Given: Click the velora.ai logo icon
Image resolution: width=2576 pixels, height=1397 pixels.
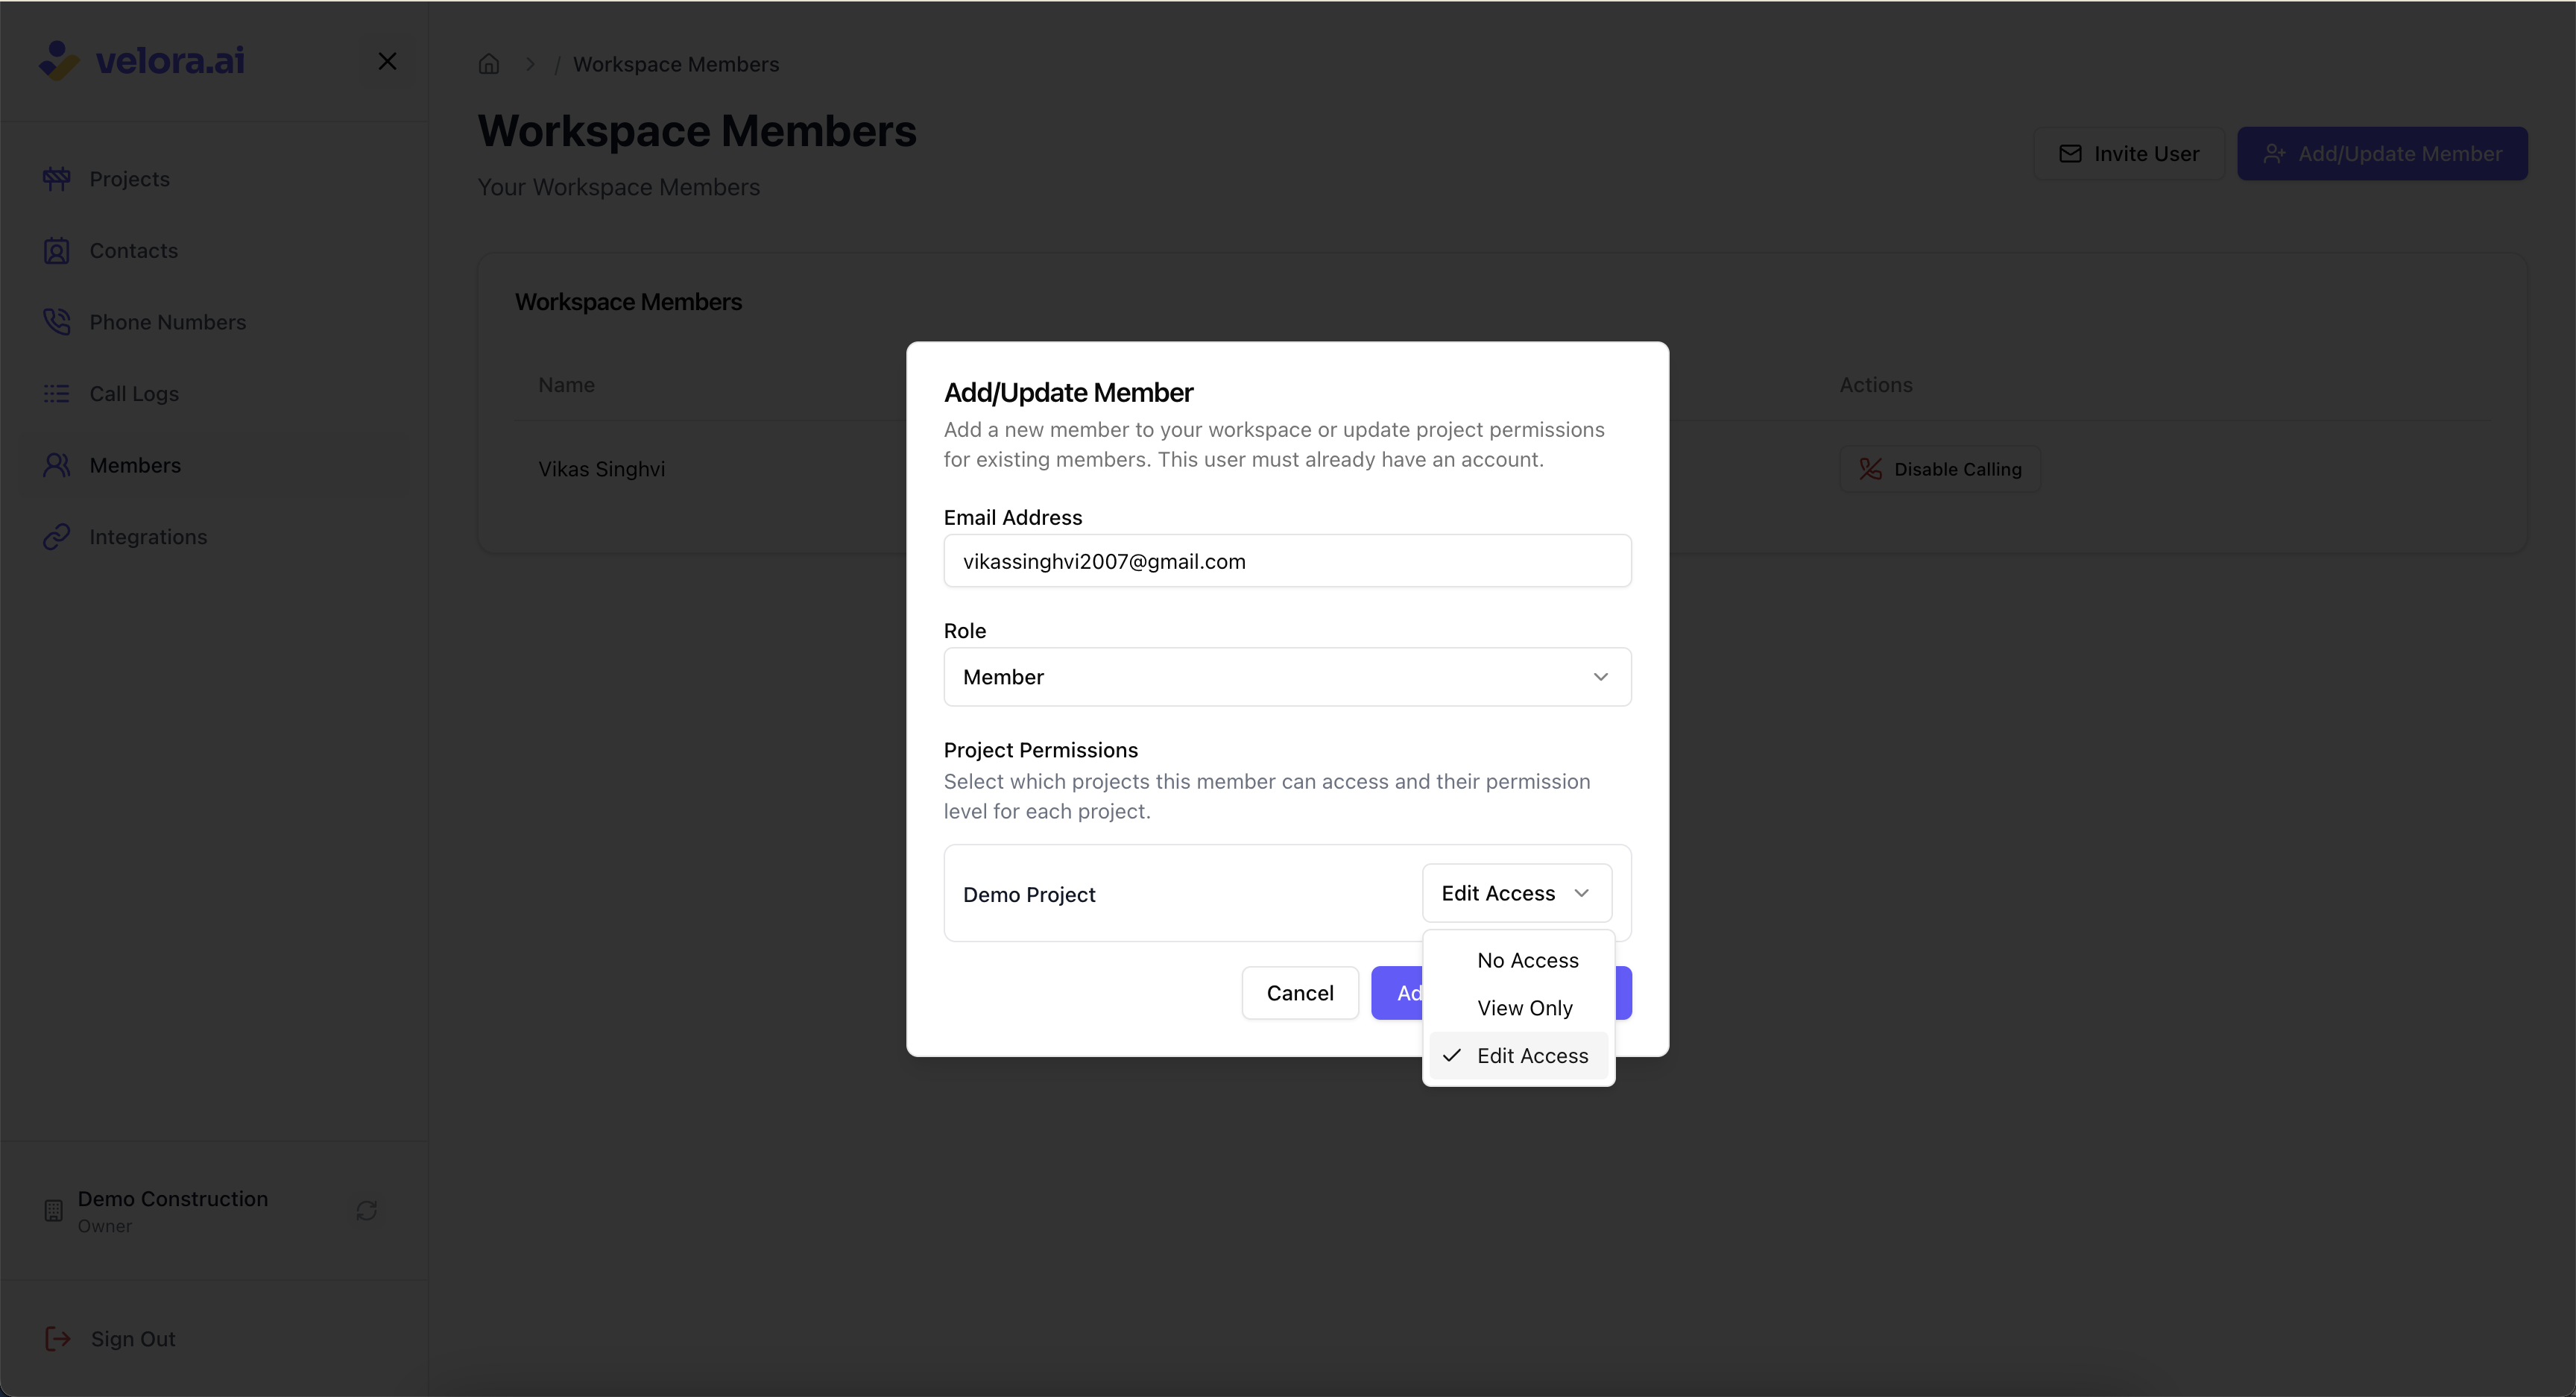Looking at the screenshot, I should click(x=58, y=60).
